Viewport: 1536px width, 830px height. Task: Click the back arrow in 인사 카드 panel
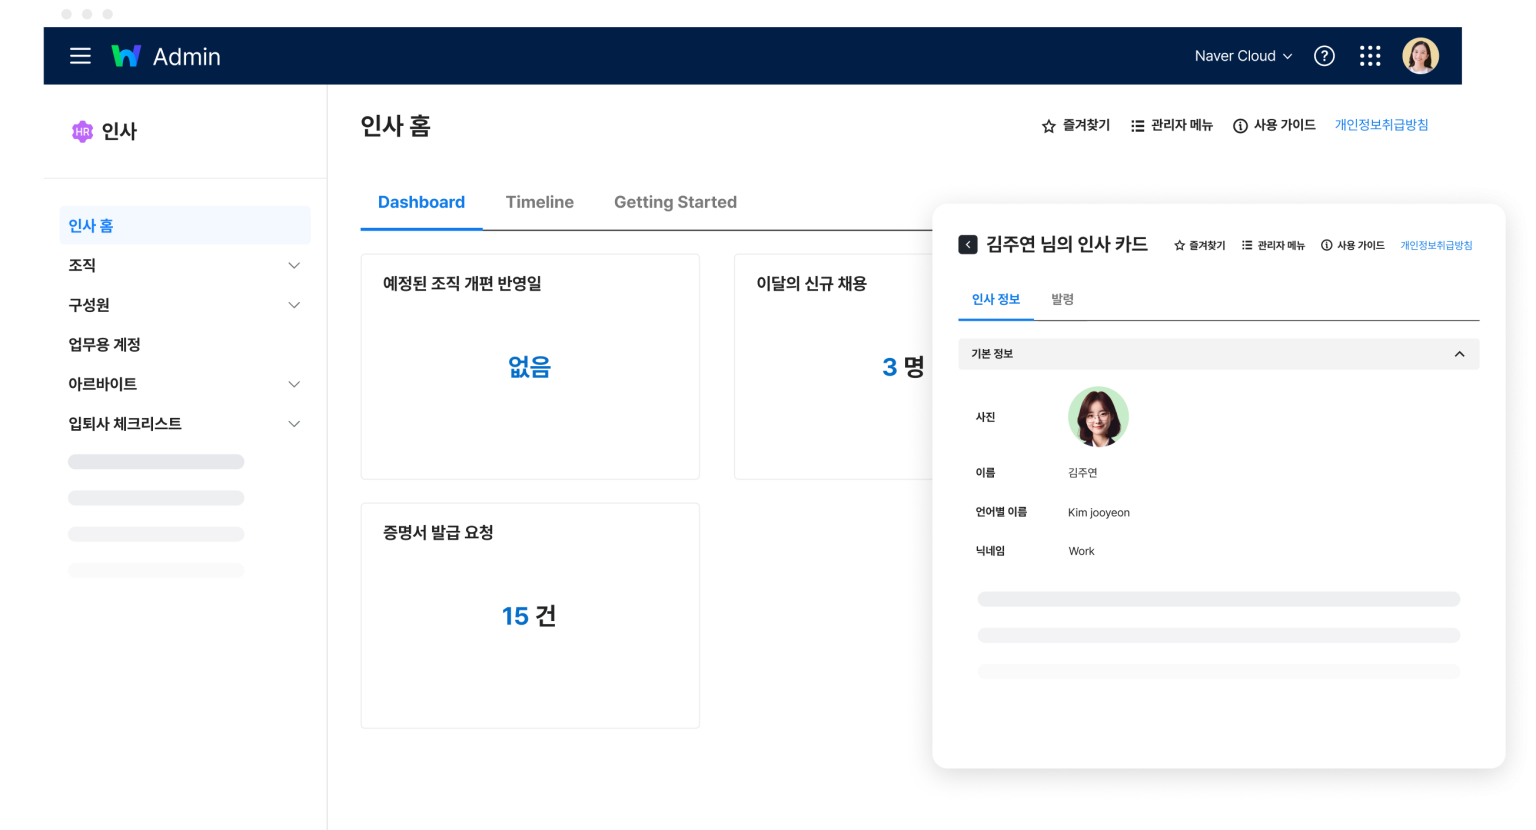[967, 245]
